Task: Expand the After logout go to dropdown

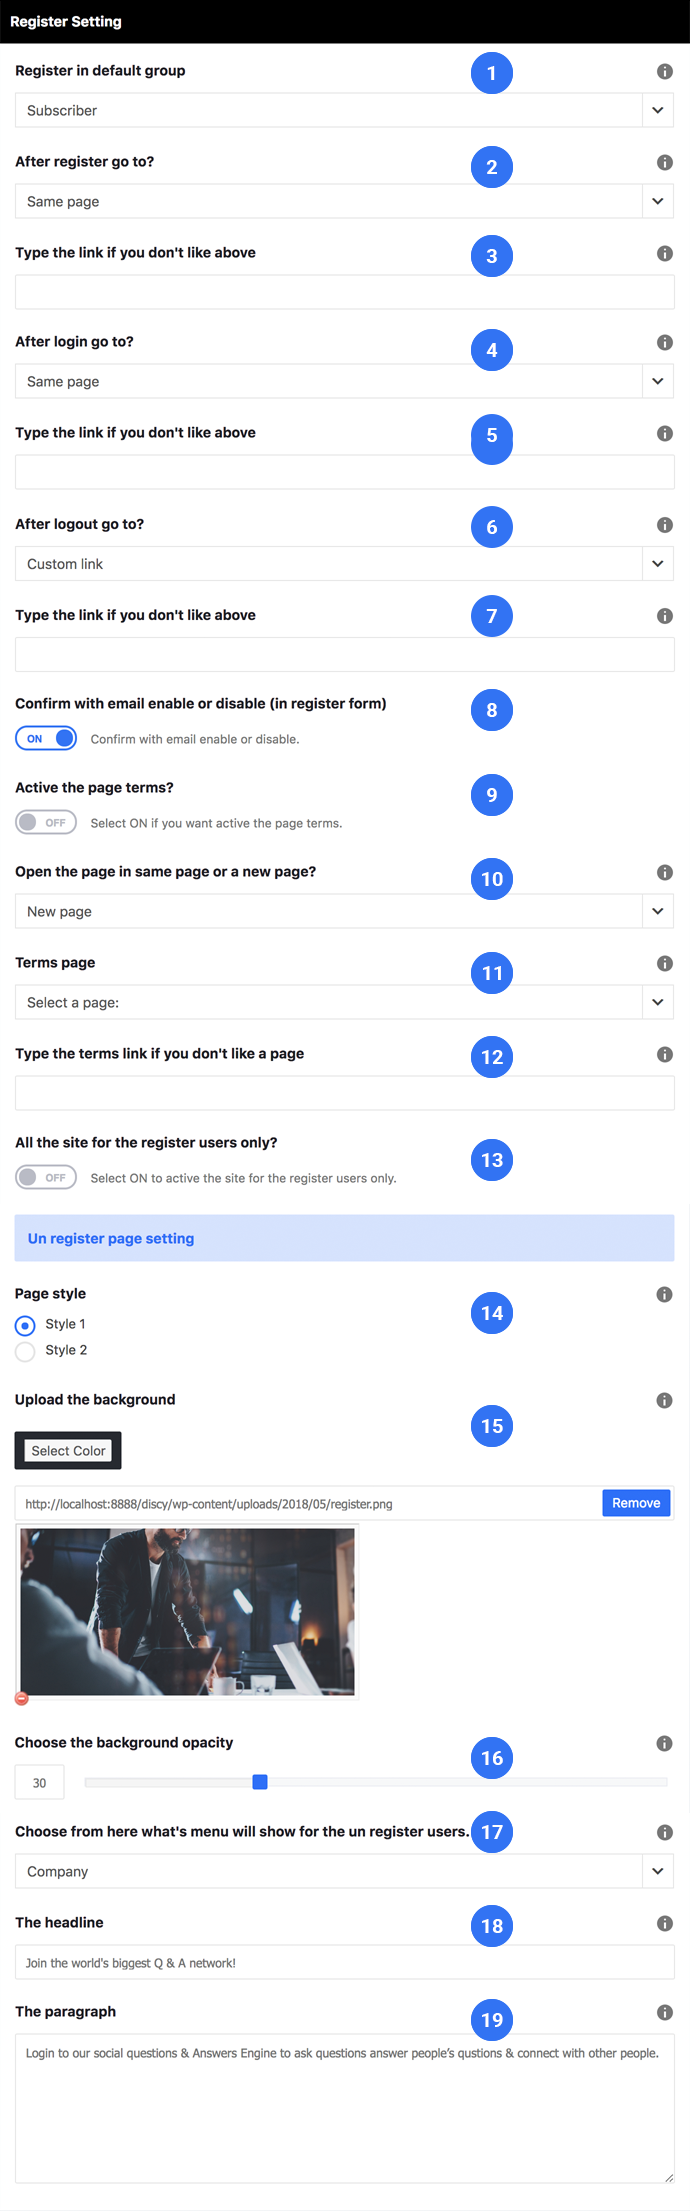Action: pos(344,564)
